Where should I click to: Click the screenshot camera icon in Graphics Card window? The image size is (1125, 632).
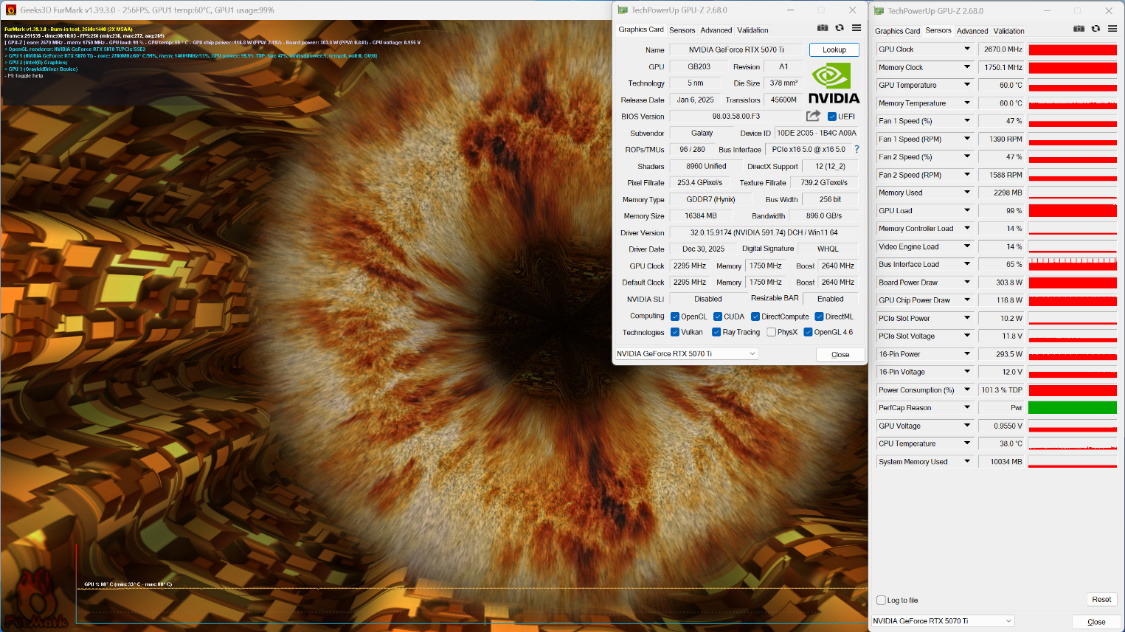coord(822,28)
